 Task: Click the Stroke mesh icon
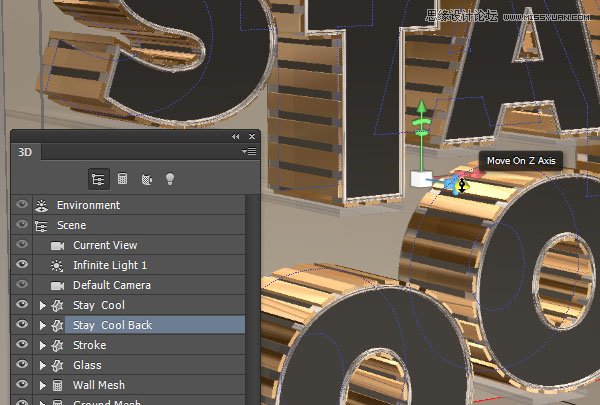[57, 345]
